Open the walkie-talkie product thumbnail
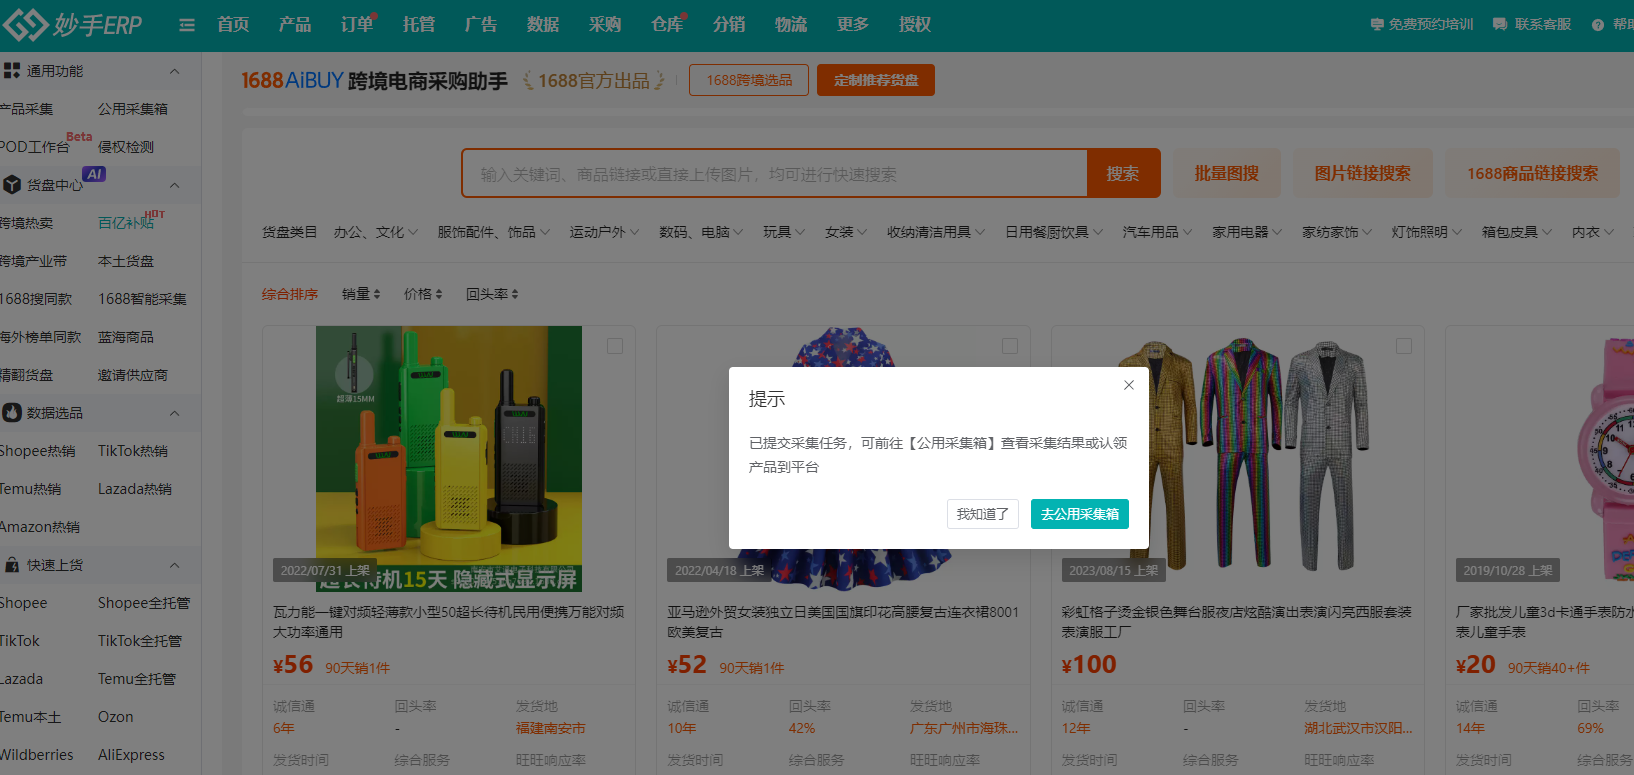Viewport: 1634px width, 775px height. 449,459
